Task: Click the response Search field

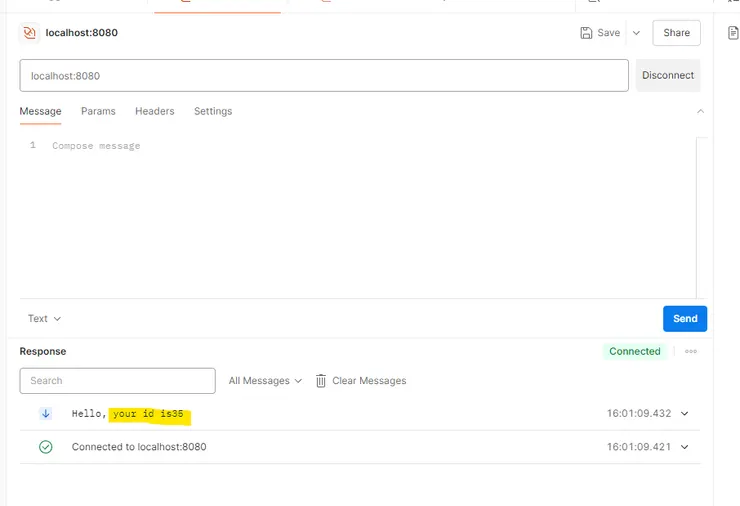Action: pos(118,380)
